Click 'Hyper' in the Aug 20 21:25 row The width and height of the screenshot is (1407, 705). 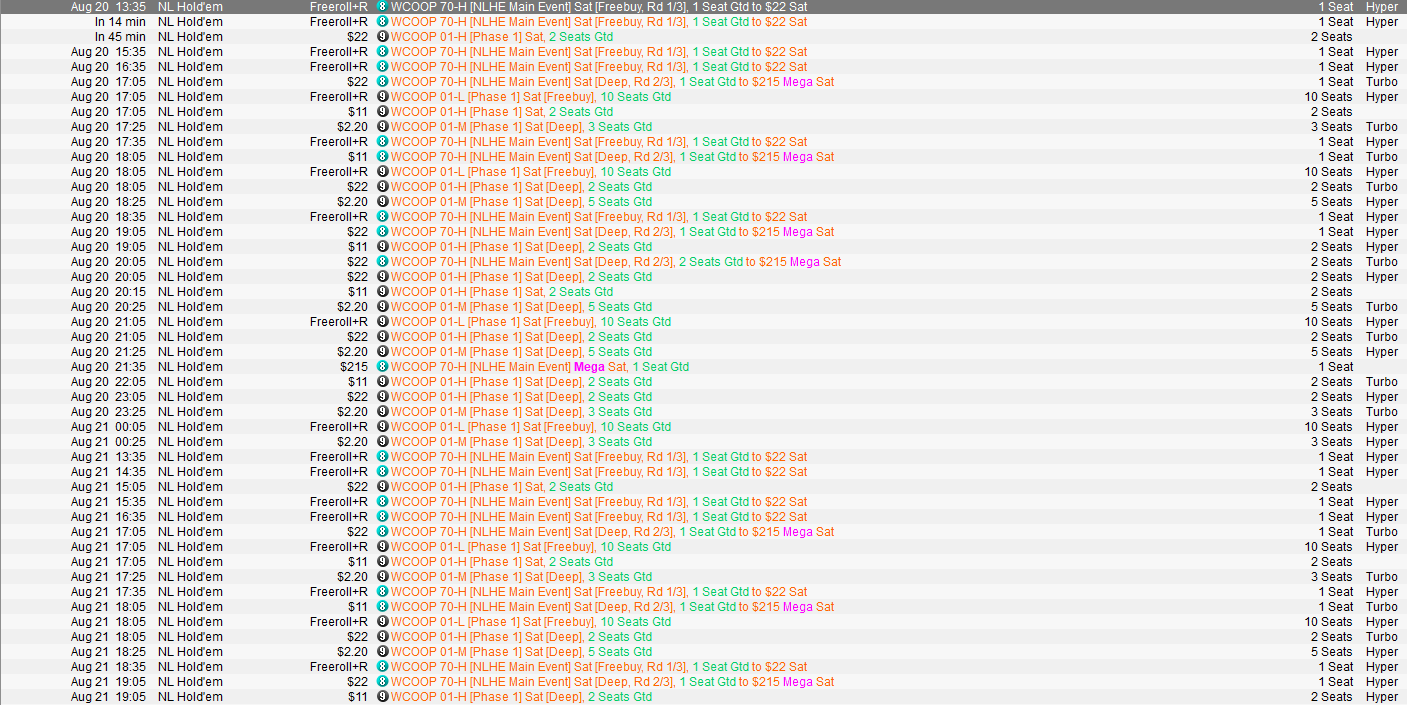coord(1382,351)
